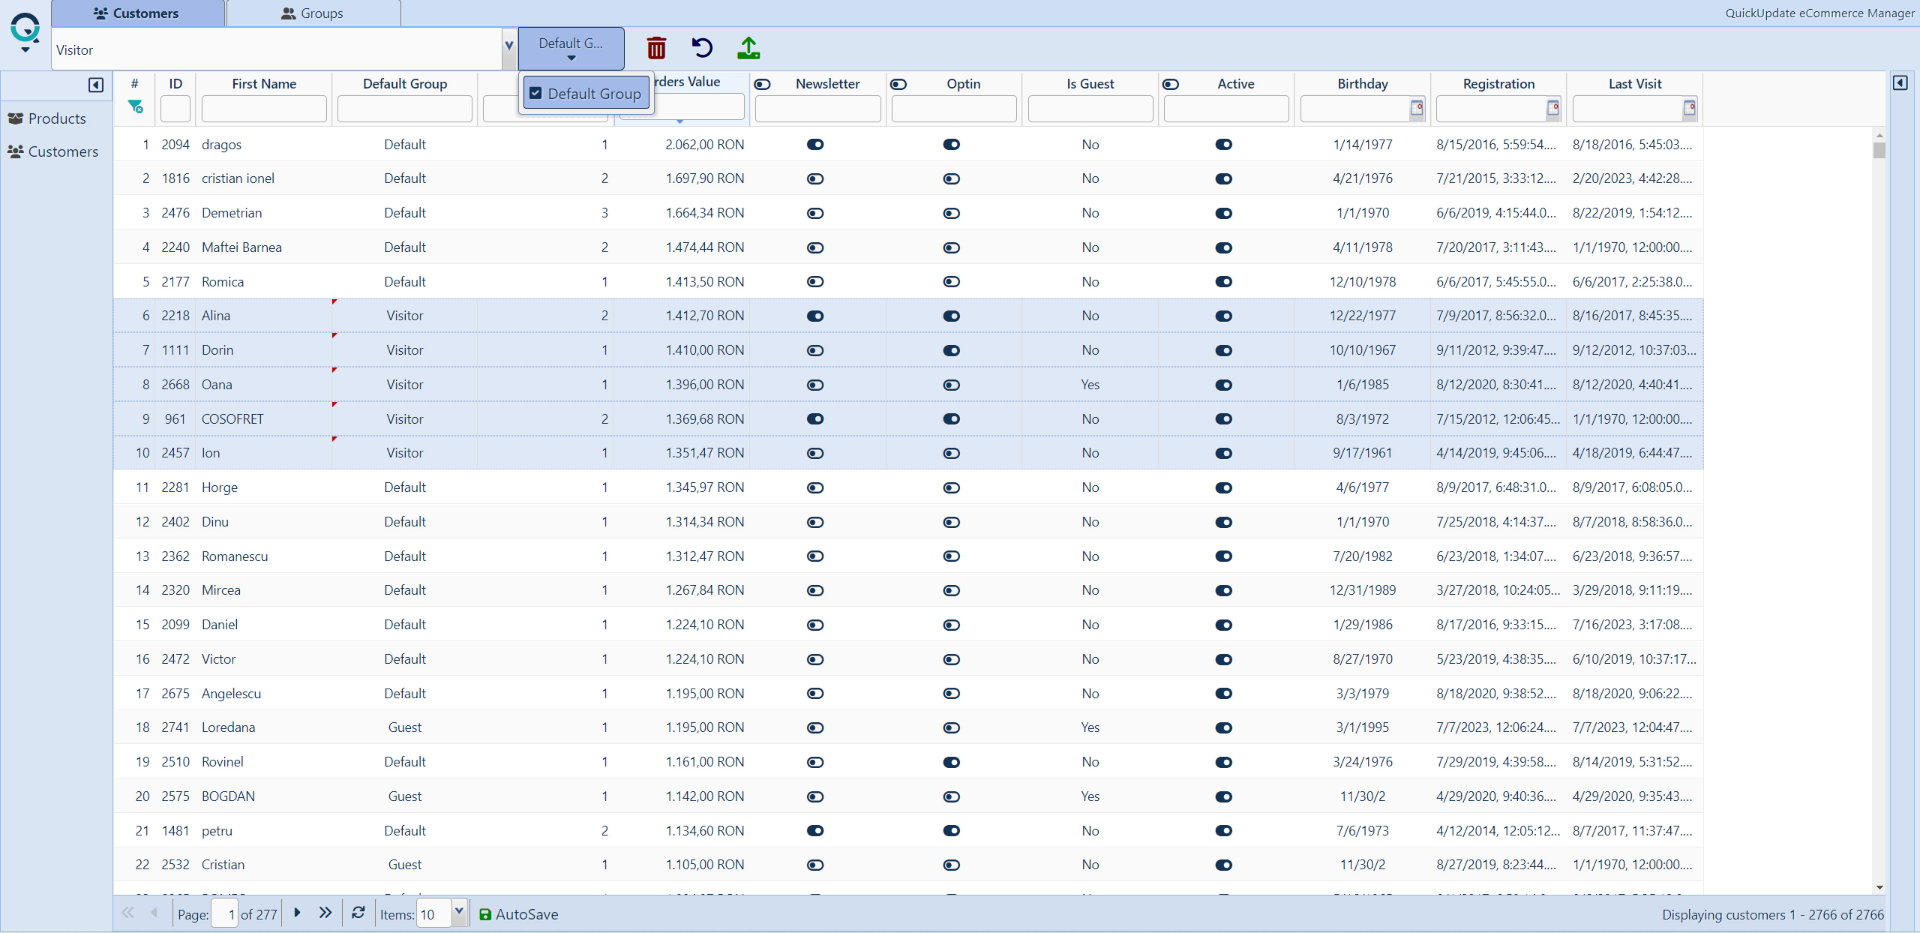Open the Default G... dropdown button
The image size is (1920, 933).
[x=571, y=48]
